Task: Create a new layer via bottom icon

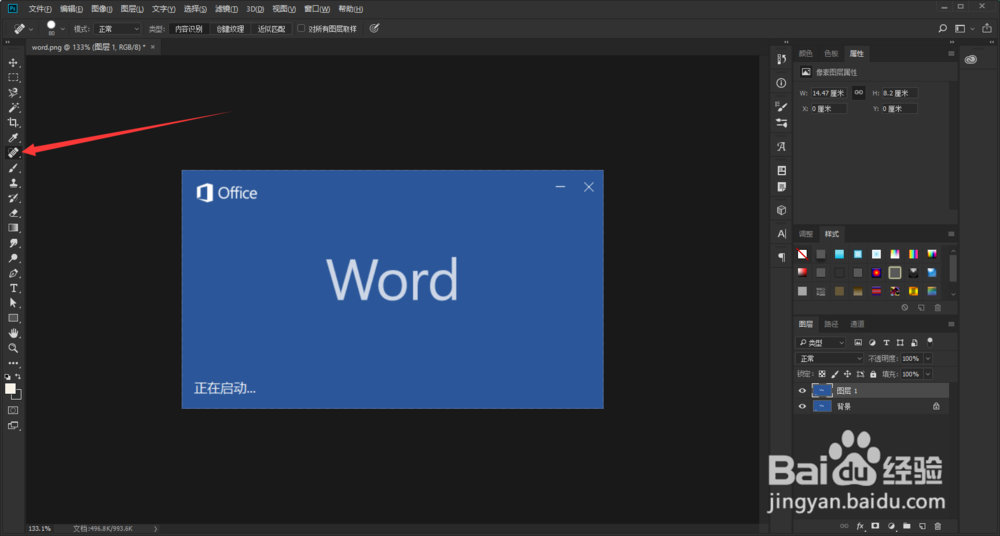Action: (922, 526)
